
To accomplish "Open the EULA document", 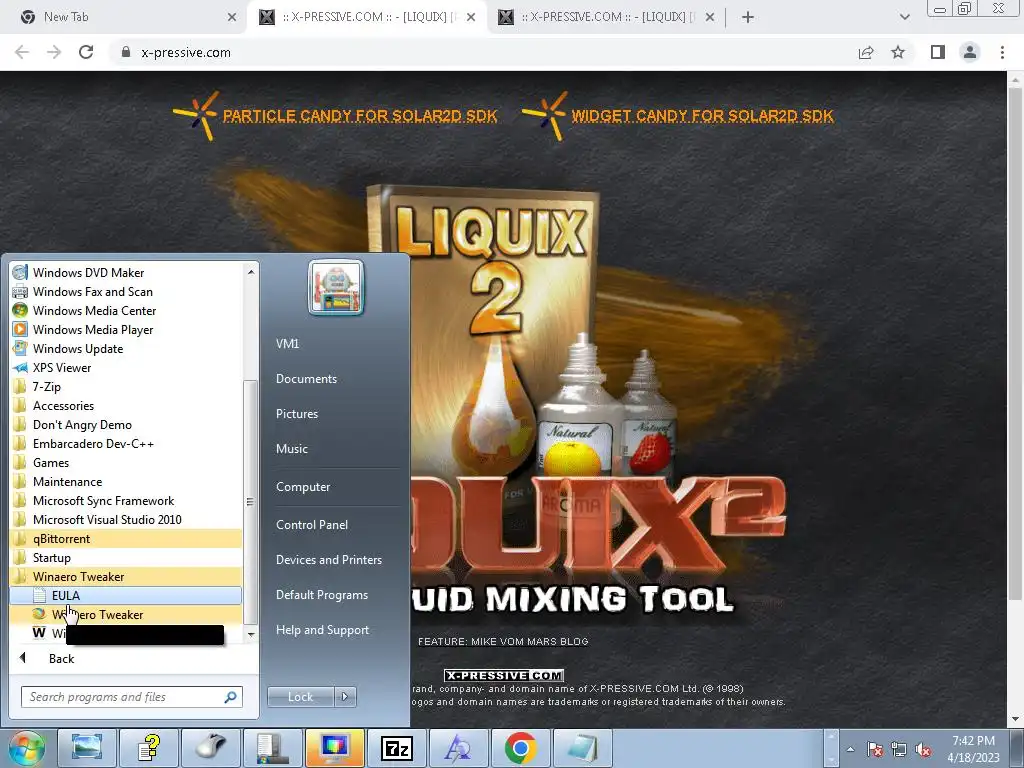I will pyautogui.click(x=126, y=595).
